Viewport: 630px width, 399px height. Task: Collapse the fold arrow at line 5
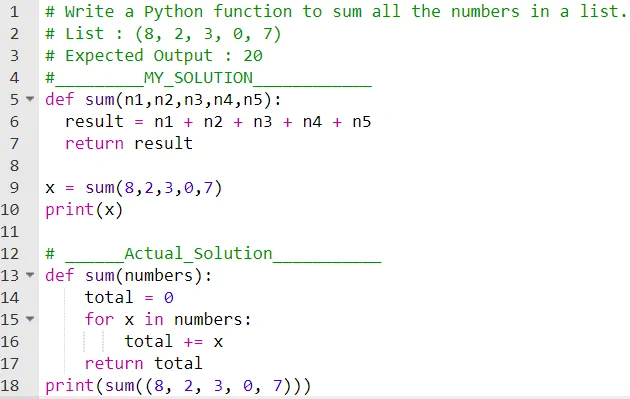[x=30, y=98]
